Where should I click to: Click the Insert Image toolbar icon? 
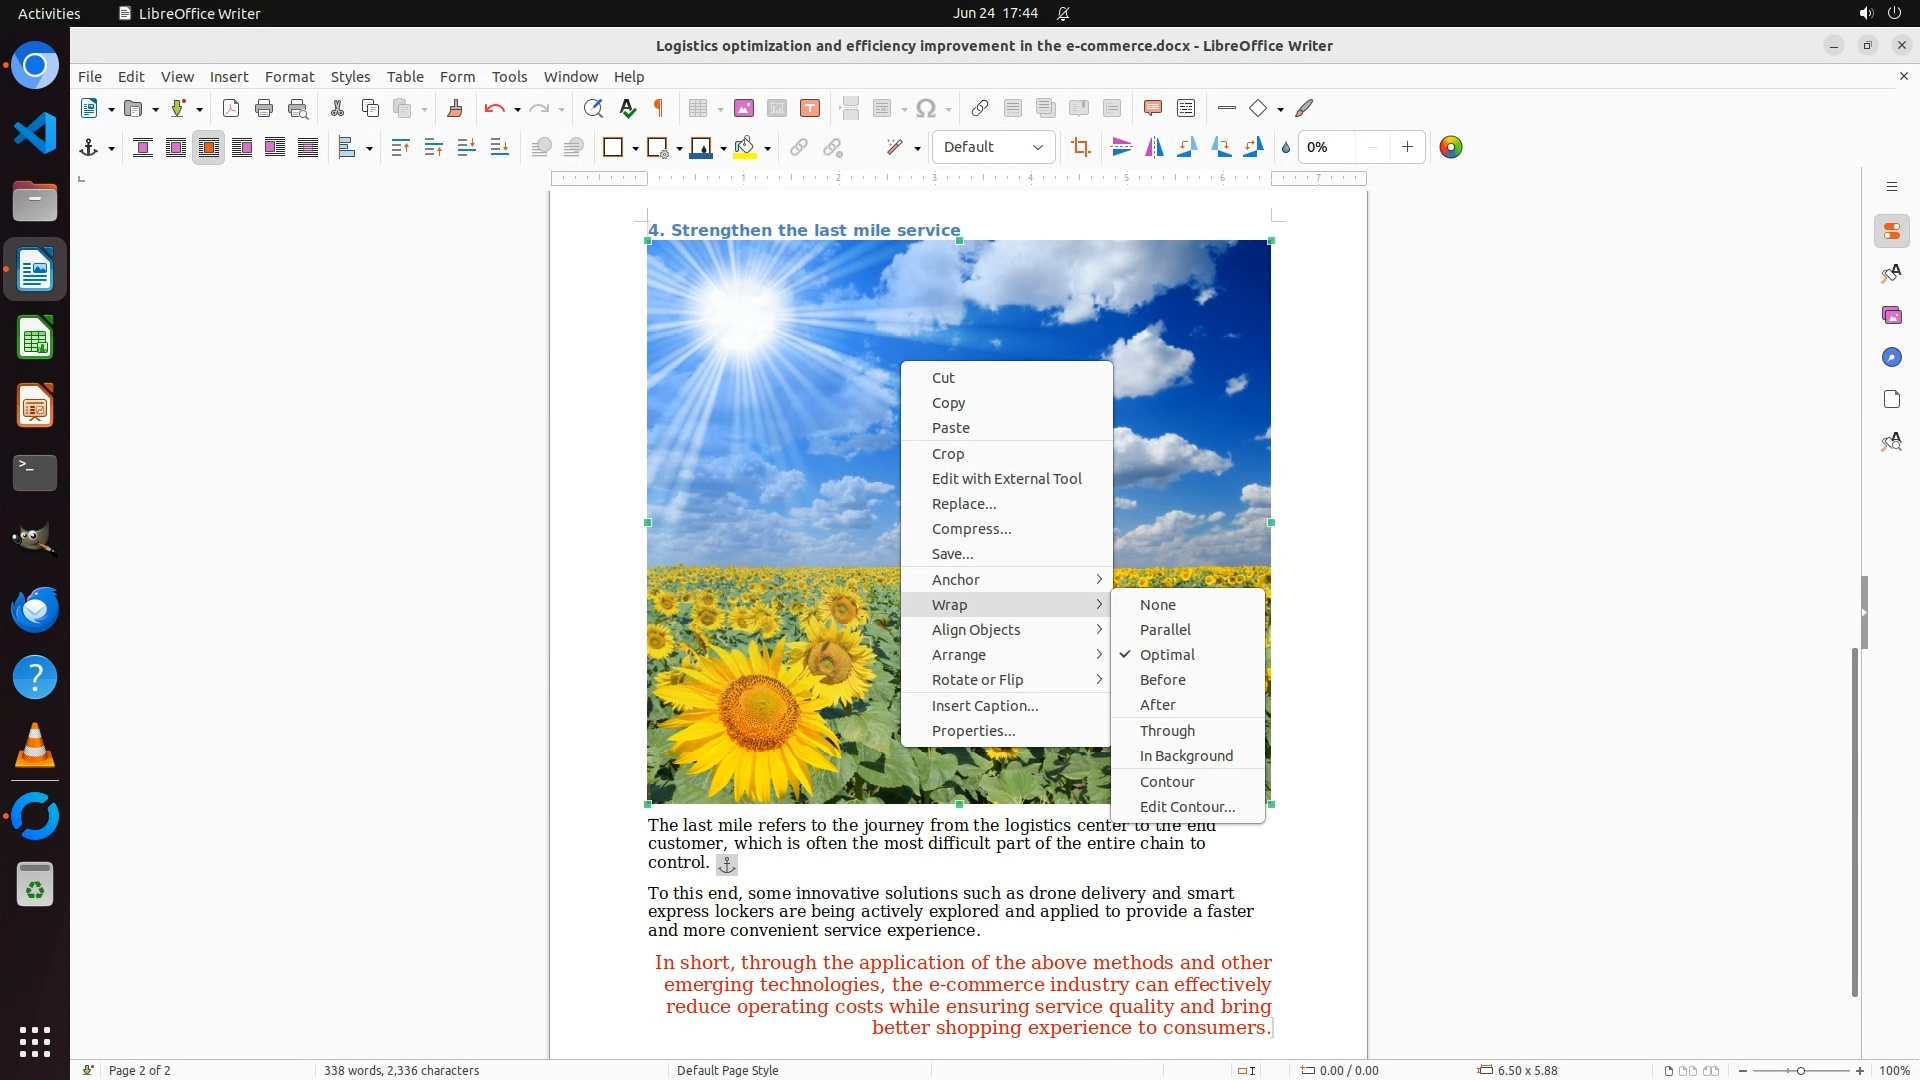click(x=743, y=108)
